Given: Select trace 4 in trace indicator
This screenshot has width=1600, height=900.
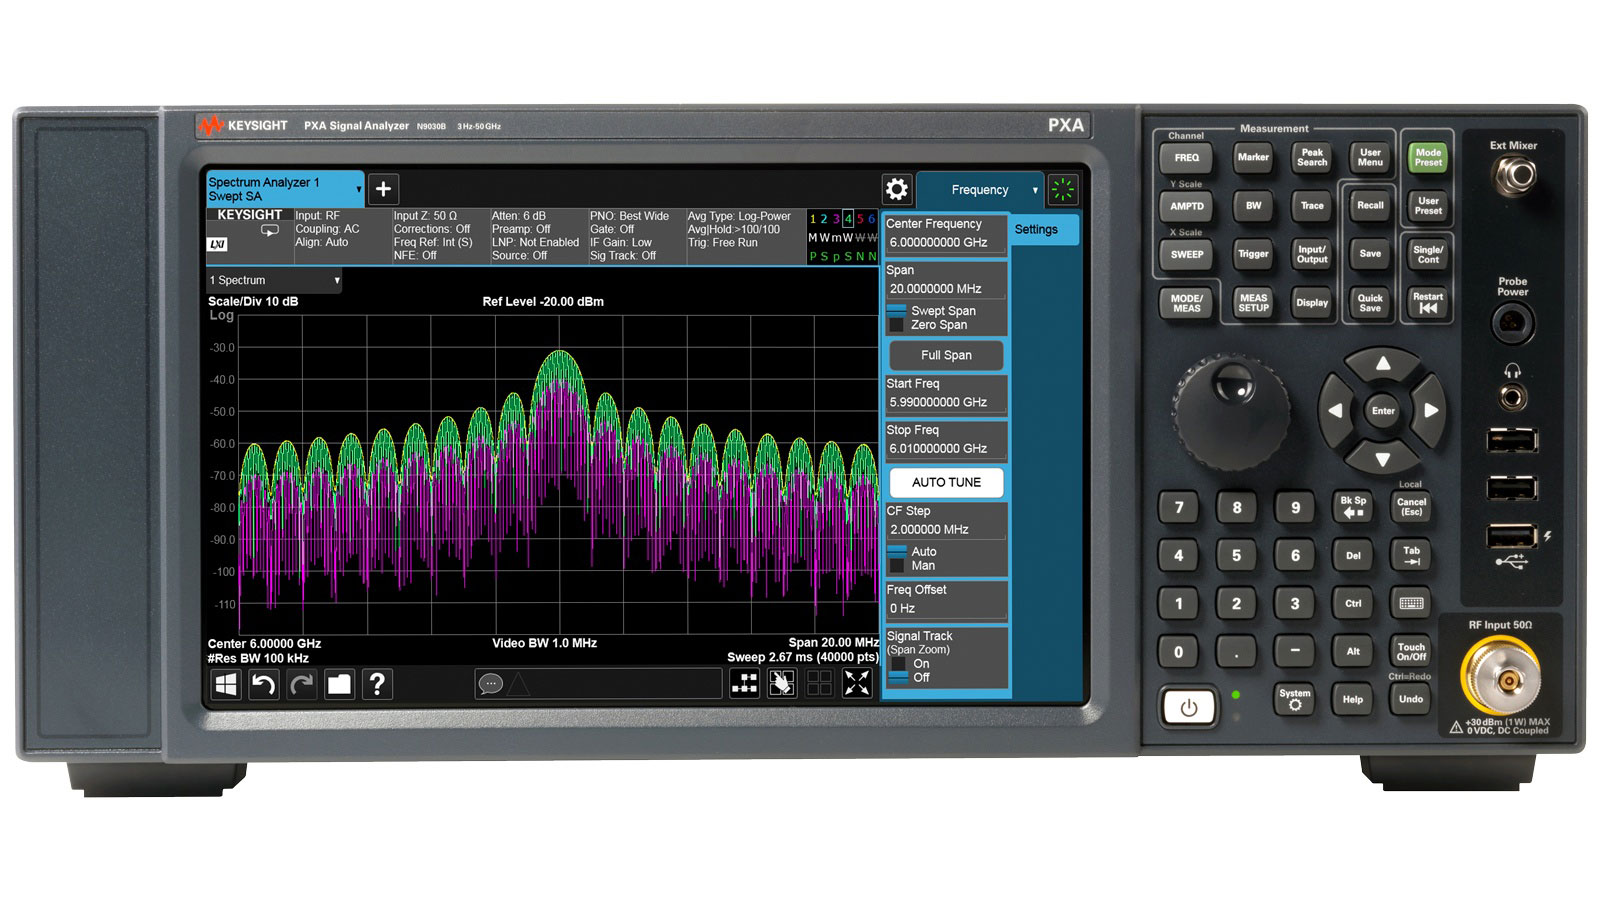Looking at the screenshot, I should pyautogui.click(x=848, y=219).
